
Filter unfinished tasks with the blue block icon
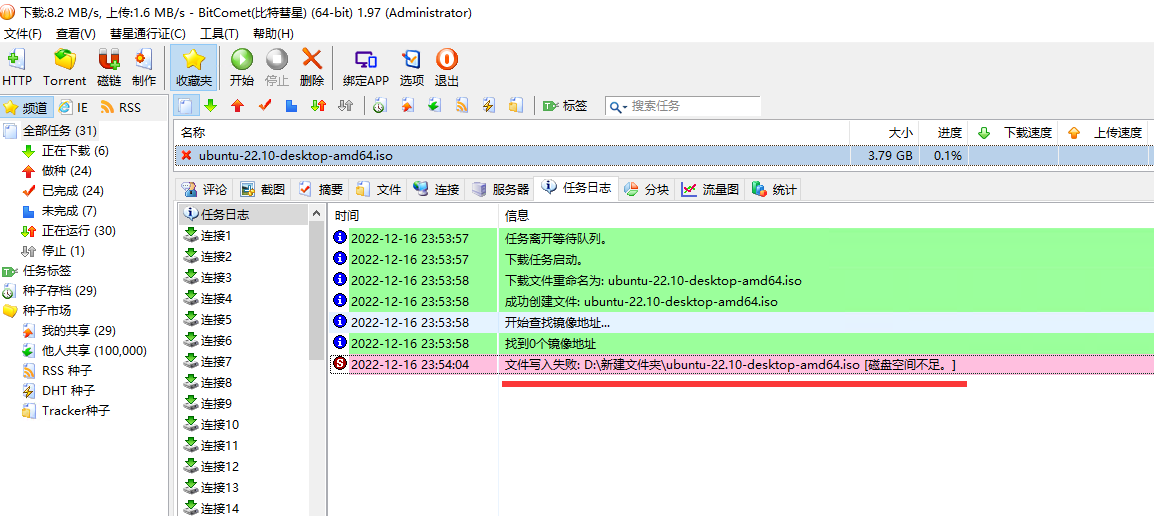[291, 106]
